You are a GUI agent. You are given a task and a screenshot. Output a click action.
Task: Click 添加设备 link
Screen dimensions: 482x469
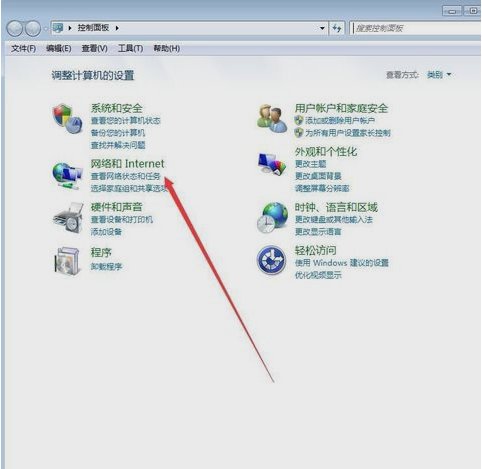coord(106,232)
